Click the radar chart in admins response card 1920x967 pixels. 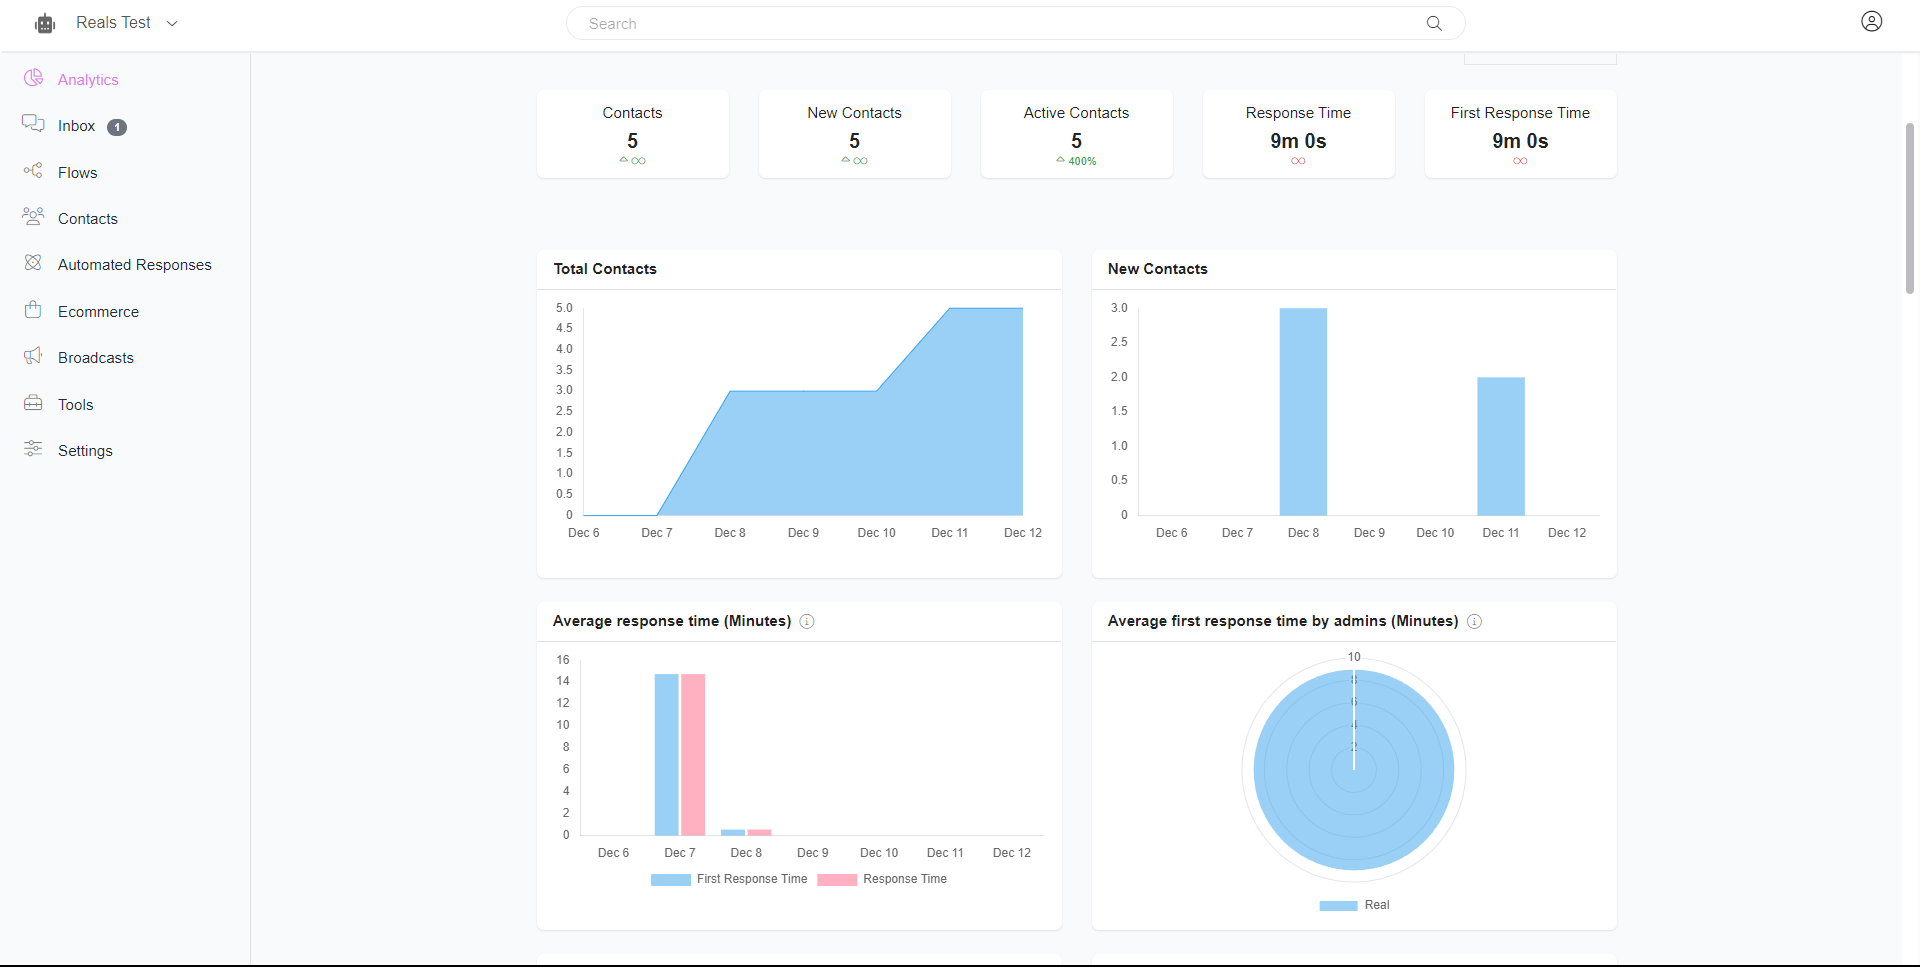coord(1354,770)
